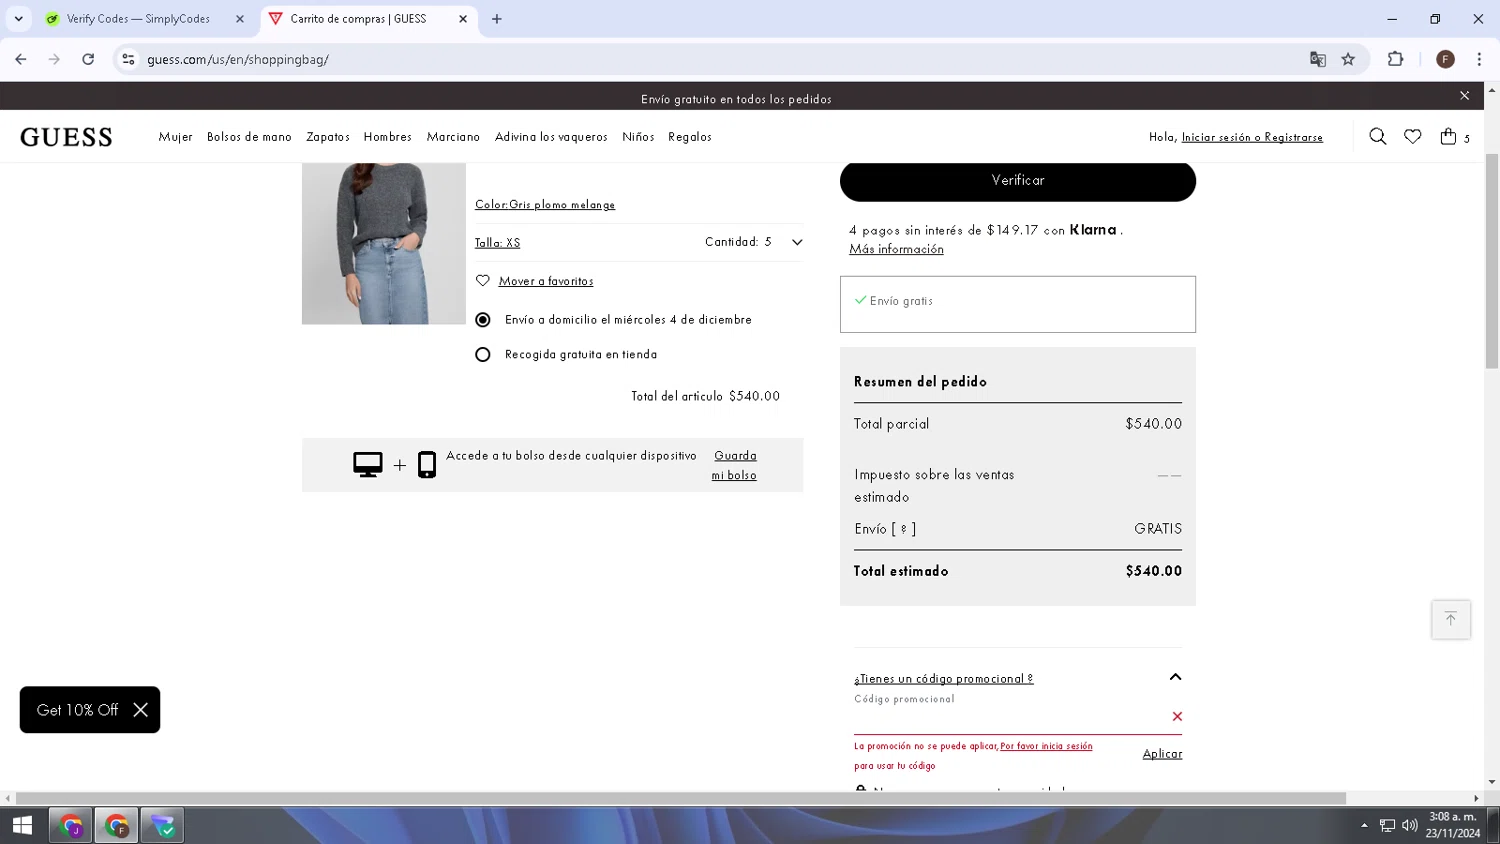This screenshot has height=844, width=1500.
Task: Show hidden system tray icons
Action: (1364, 825)
